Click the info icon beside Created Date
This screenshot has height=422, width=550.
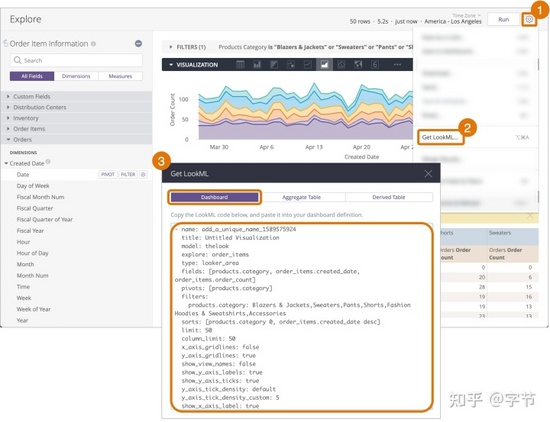[48, 162]
